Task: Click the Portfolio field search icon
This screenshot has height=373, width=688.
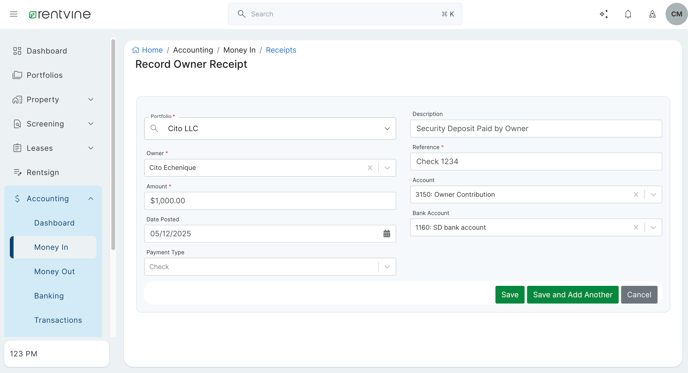Action: 154,128
